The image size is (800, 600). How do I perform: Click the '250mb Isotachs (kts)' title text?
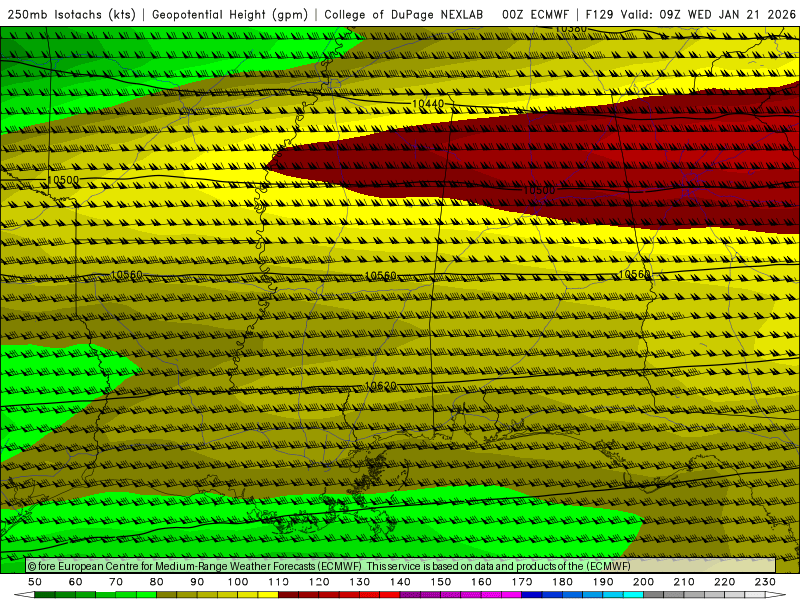(x=71, y=14)
